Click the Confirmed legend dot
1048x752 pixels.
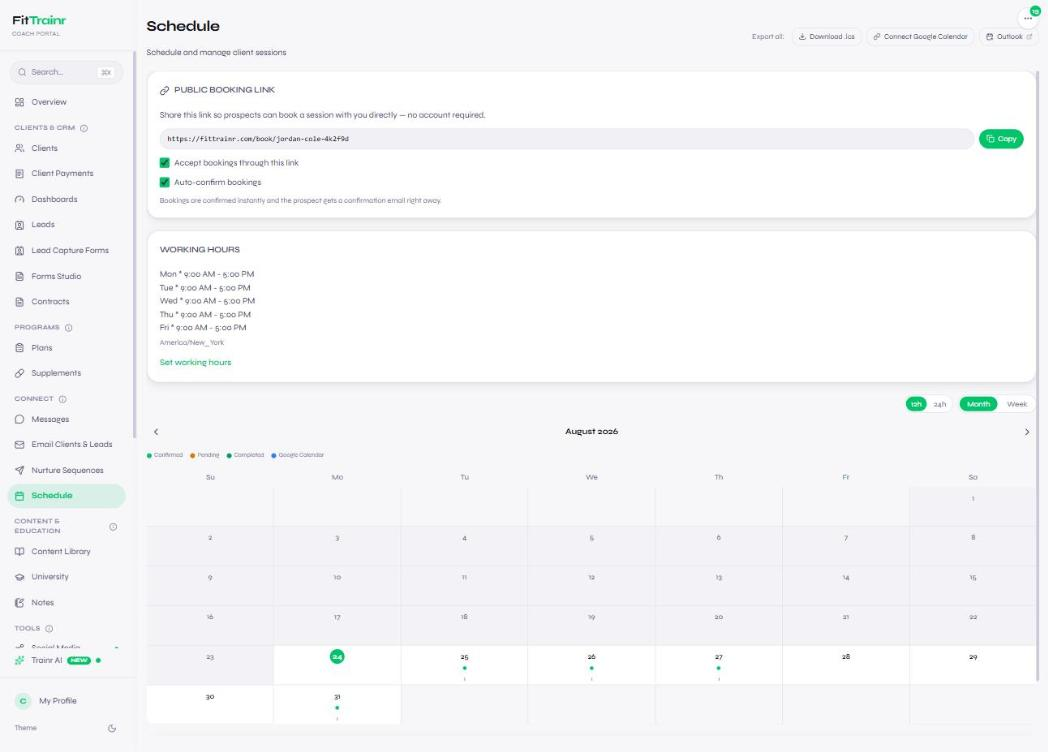149,456
